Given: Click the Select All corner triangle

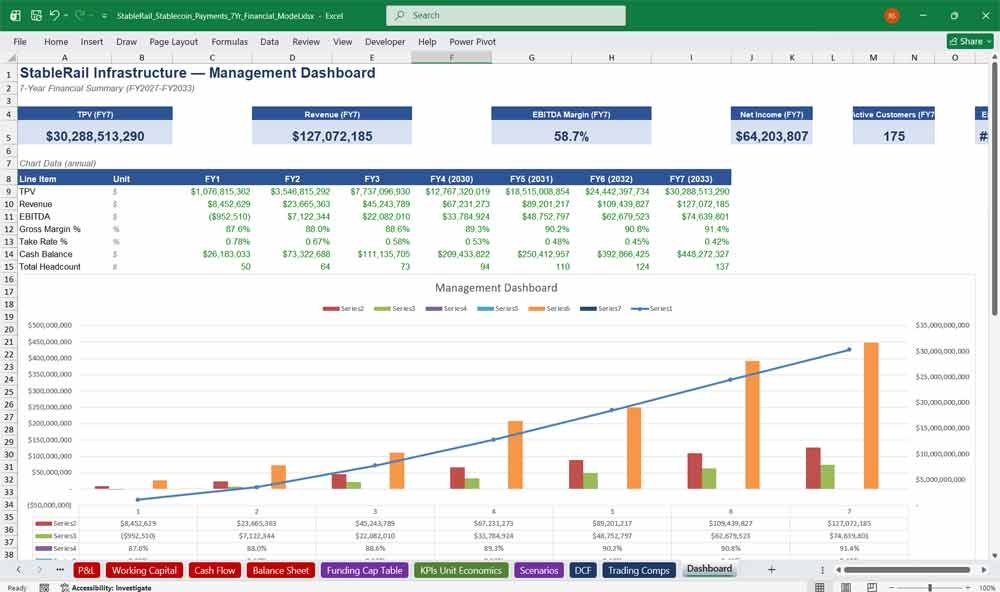Looking at the screenshot, I should pyautogui.click(x=11, y=58).
